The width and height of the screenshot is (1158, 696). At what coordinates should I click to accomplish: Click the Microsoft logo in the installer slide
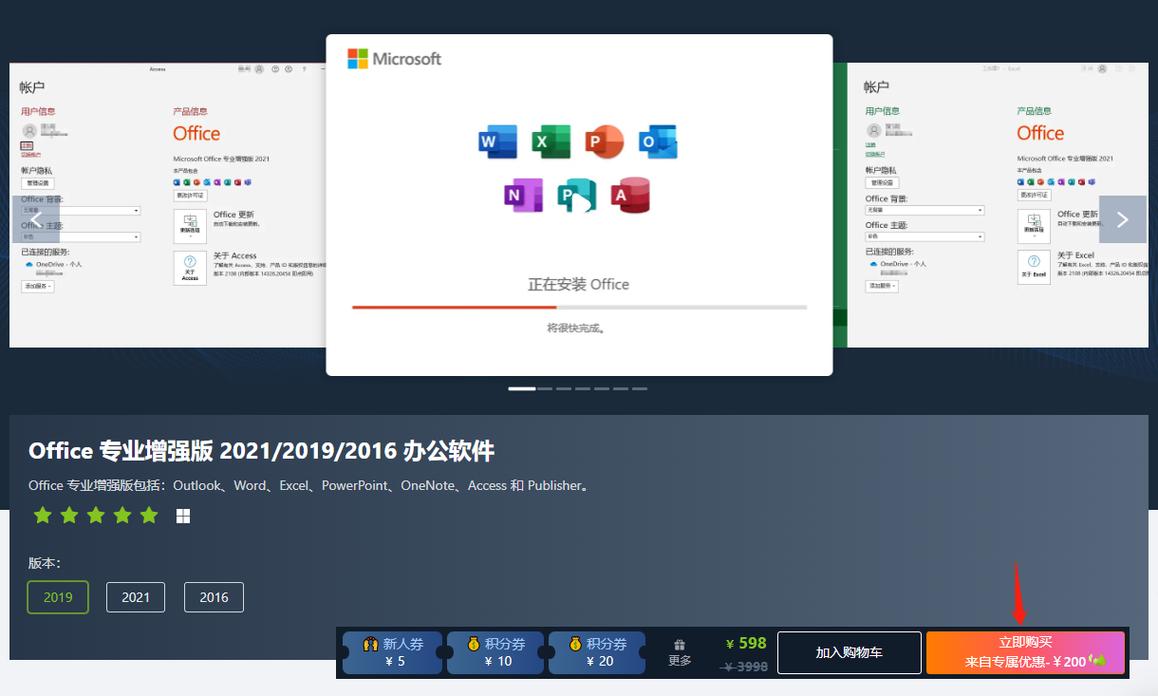tap(394, 59)
